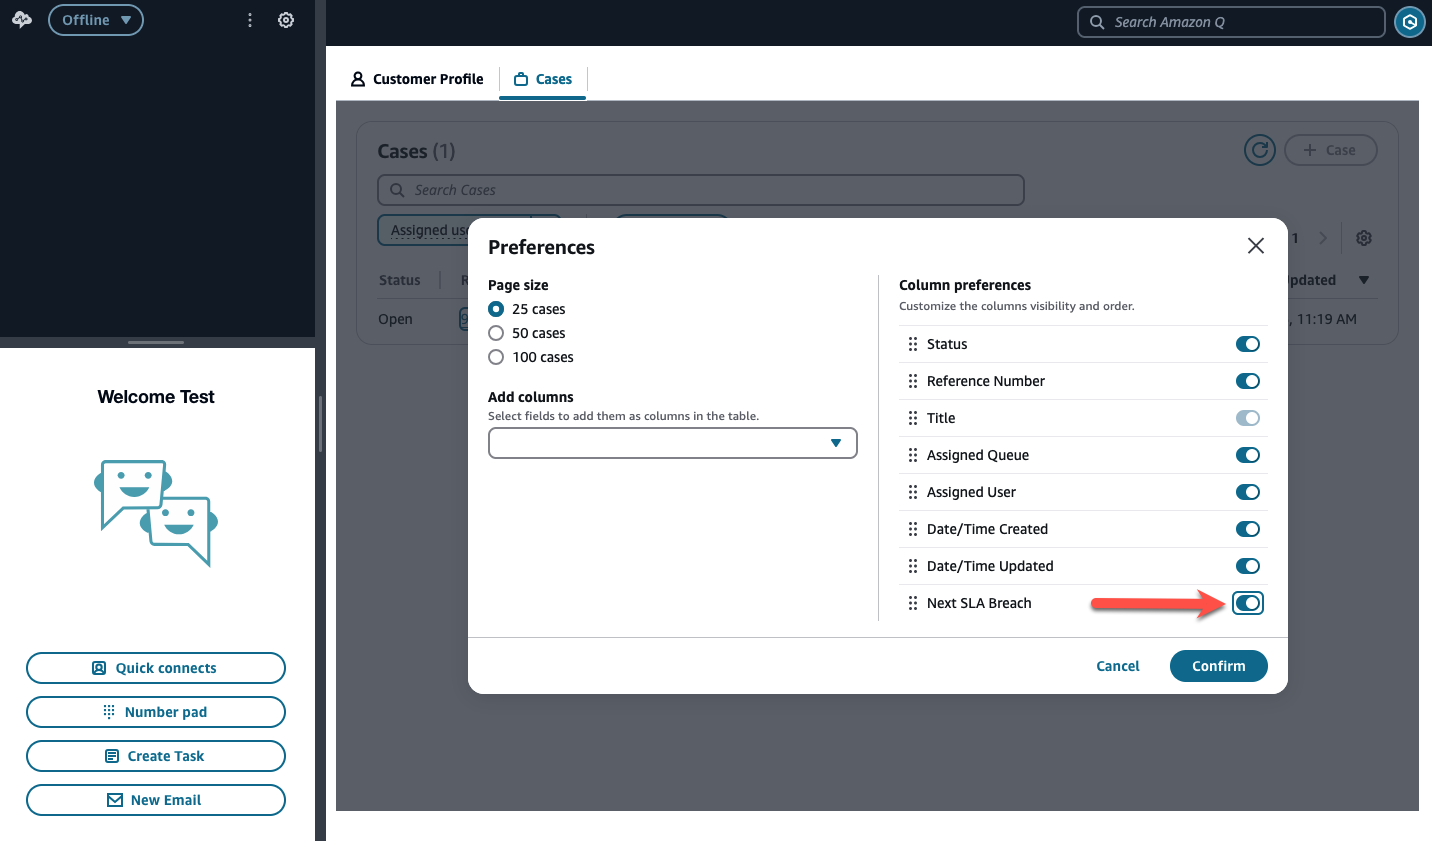This screenshot has width=1432, height=841.
Task: Click the settings gear in agent panel
Action: click(286, 20)
